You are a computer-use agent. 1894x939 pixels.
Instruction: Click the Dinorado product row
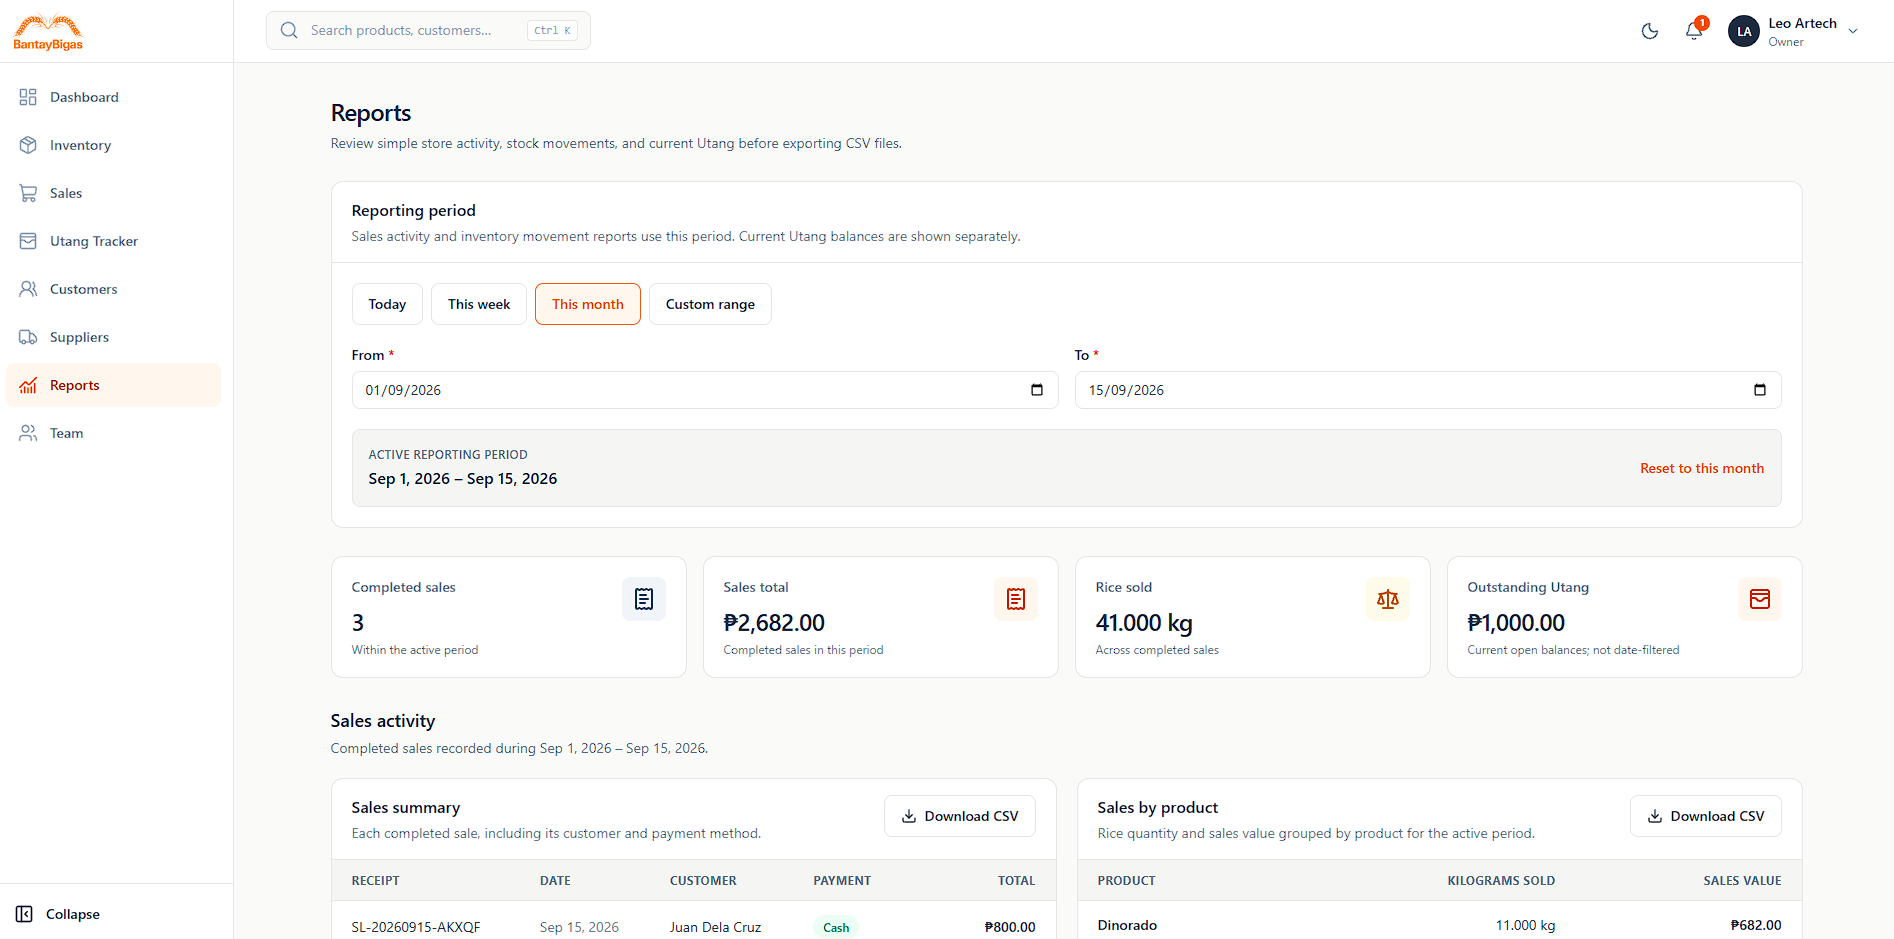coord(1440,925)
